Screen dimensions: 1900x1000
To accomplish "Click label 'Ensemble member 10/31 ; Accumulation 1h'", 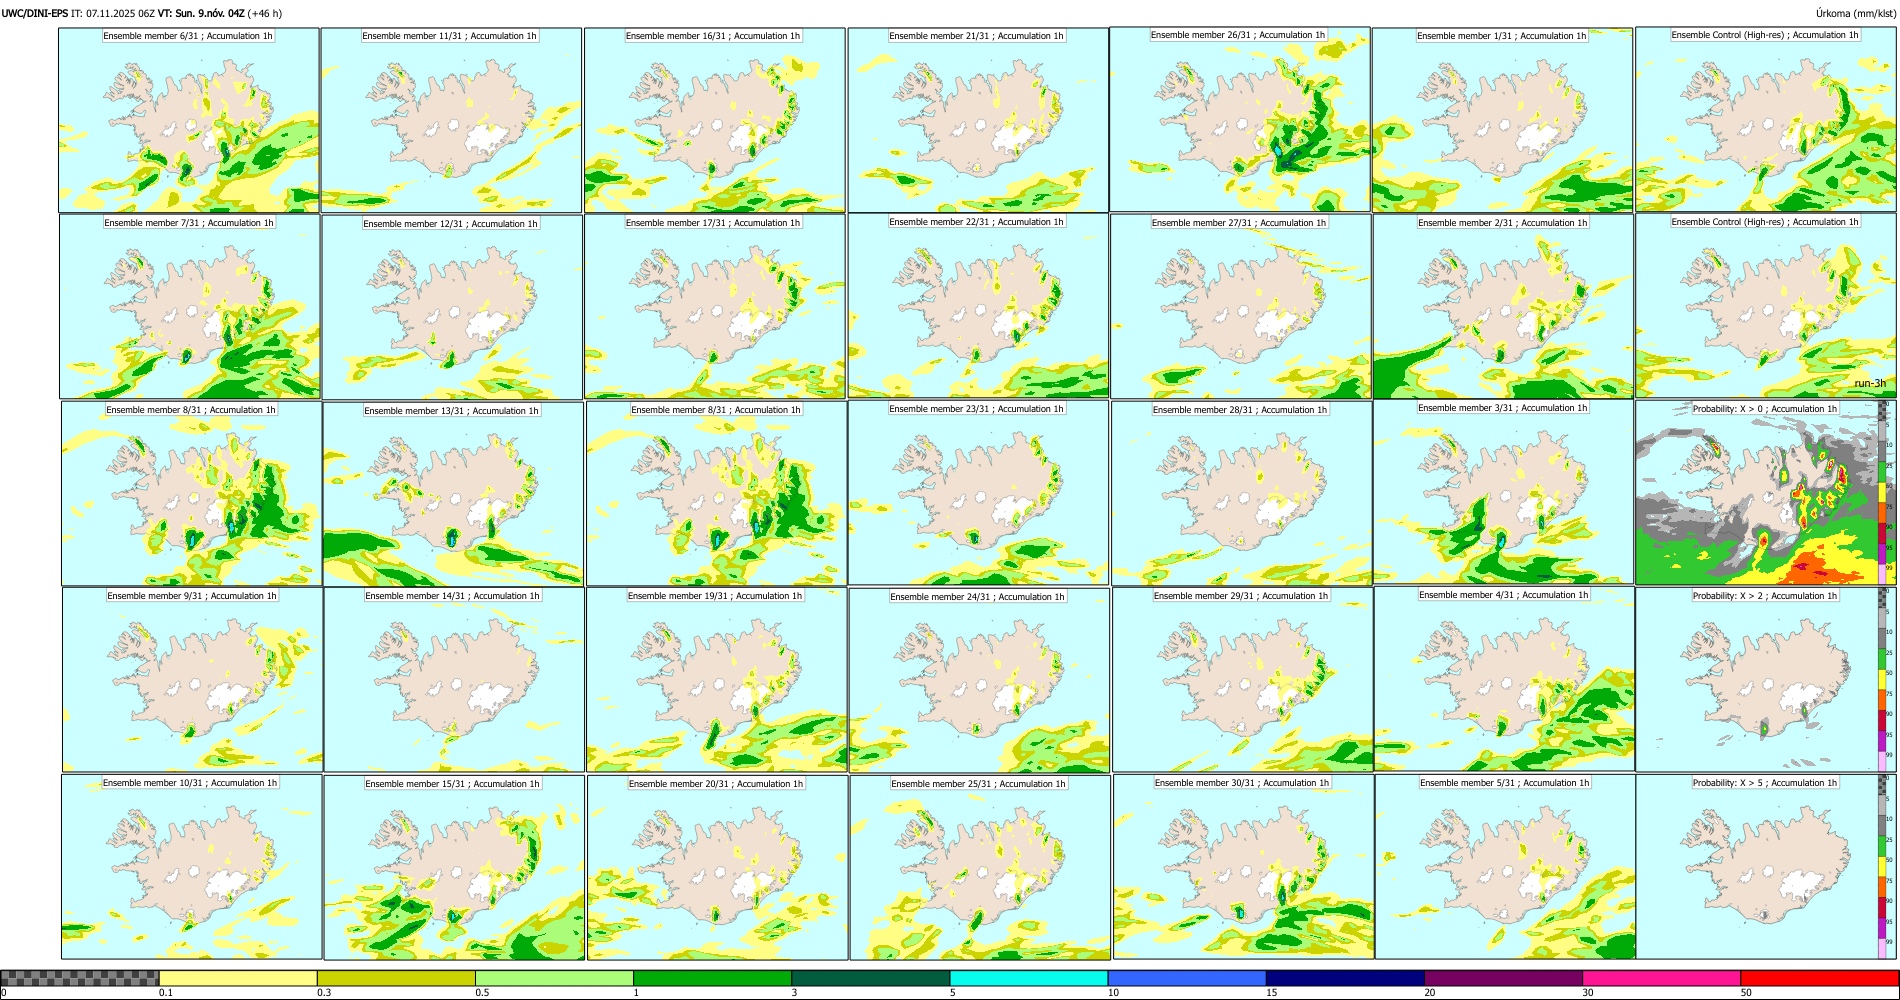I will (190, 783).
